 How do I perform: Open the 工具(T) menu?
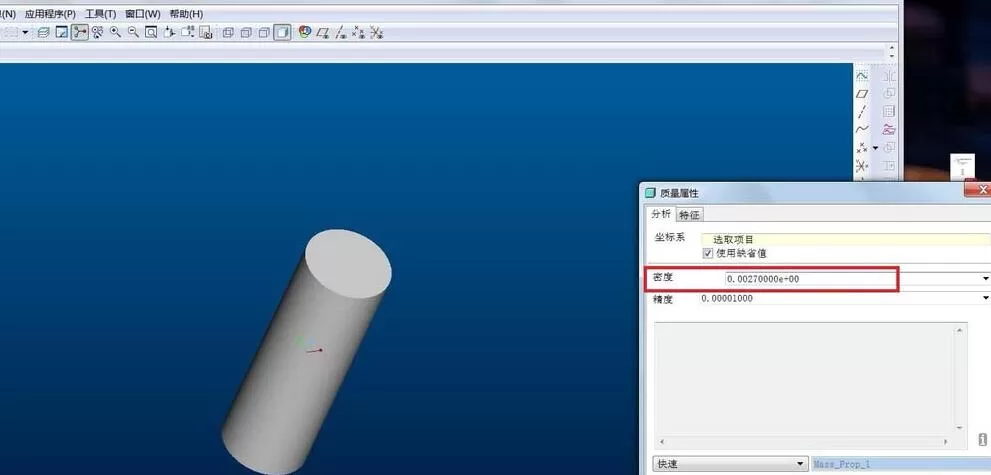click(x=100, y=14)
